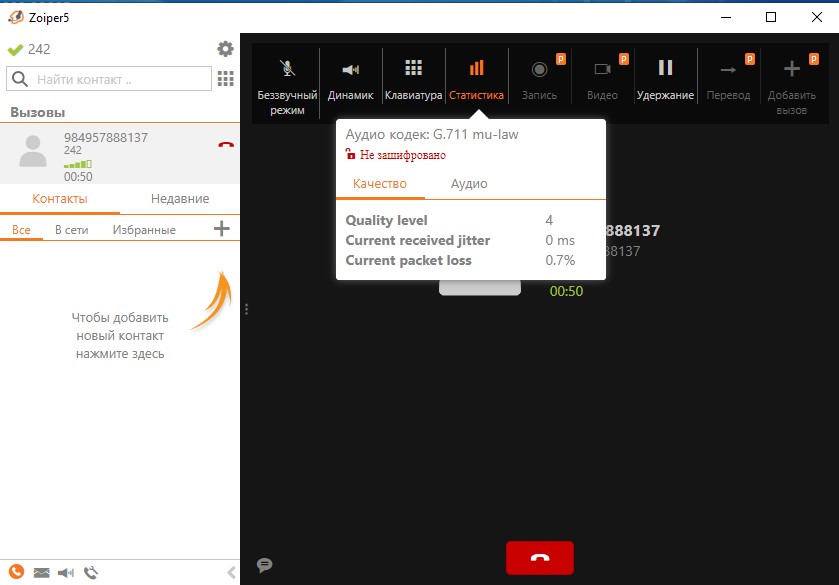Image resolution: width=839 pixels, height=585 pixels.
Task: Click Аудио кодек: G.711 mu-law text
Action: pyautogui.click(x=432, y=134)
